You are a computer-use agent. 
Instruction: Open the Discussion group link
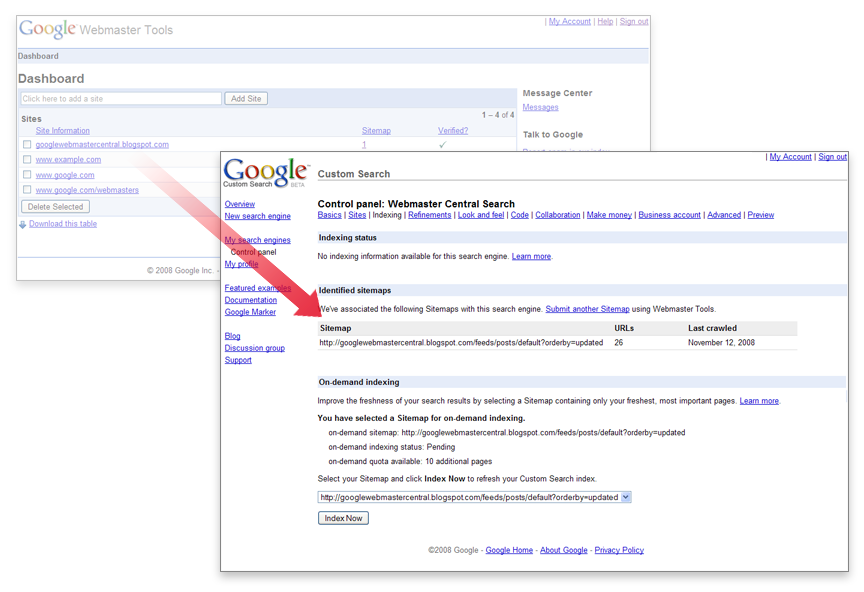(255, 348)
